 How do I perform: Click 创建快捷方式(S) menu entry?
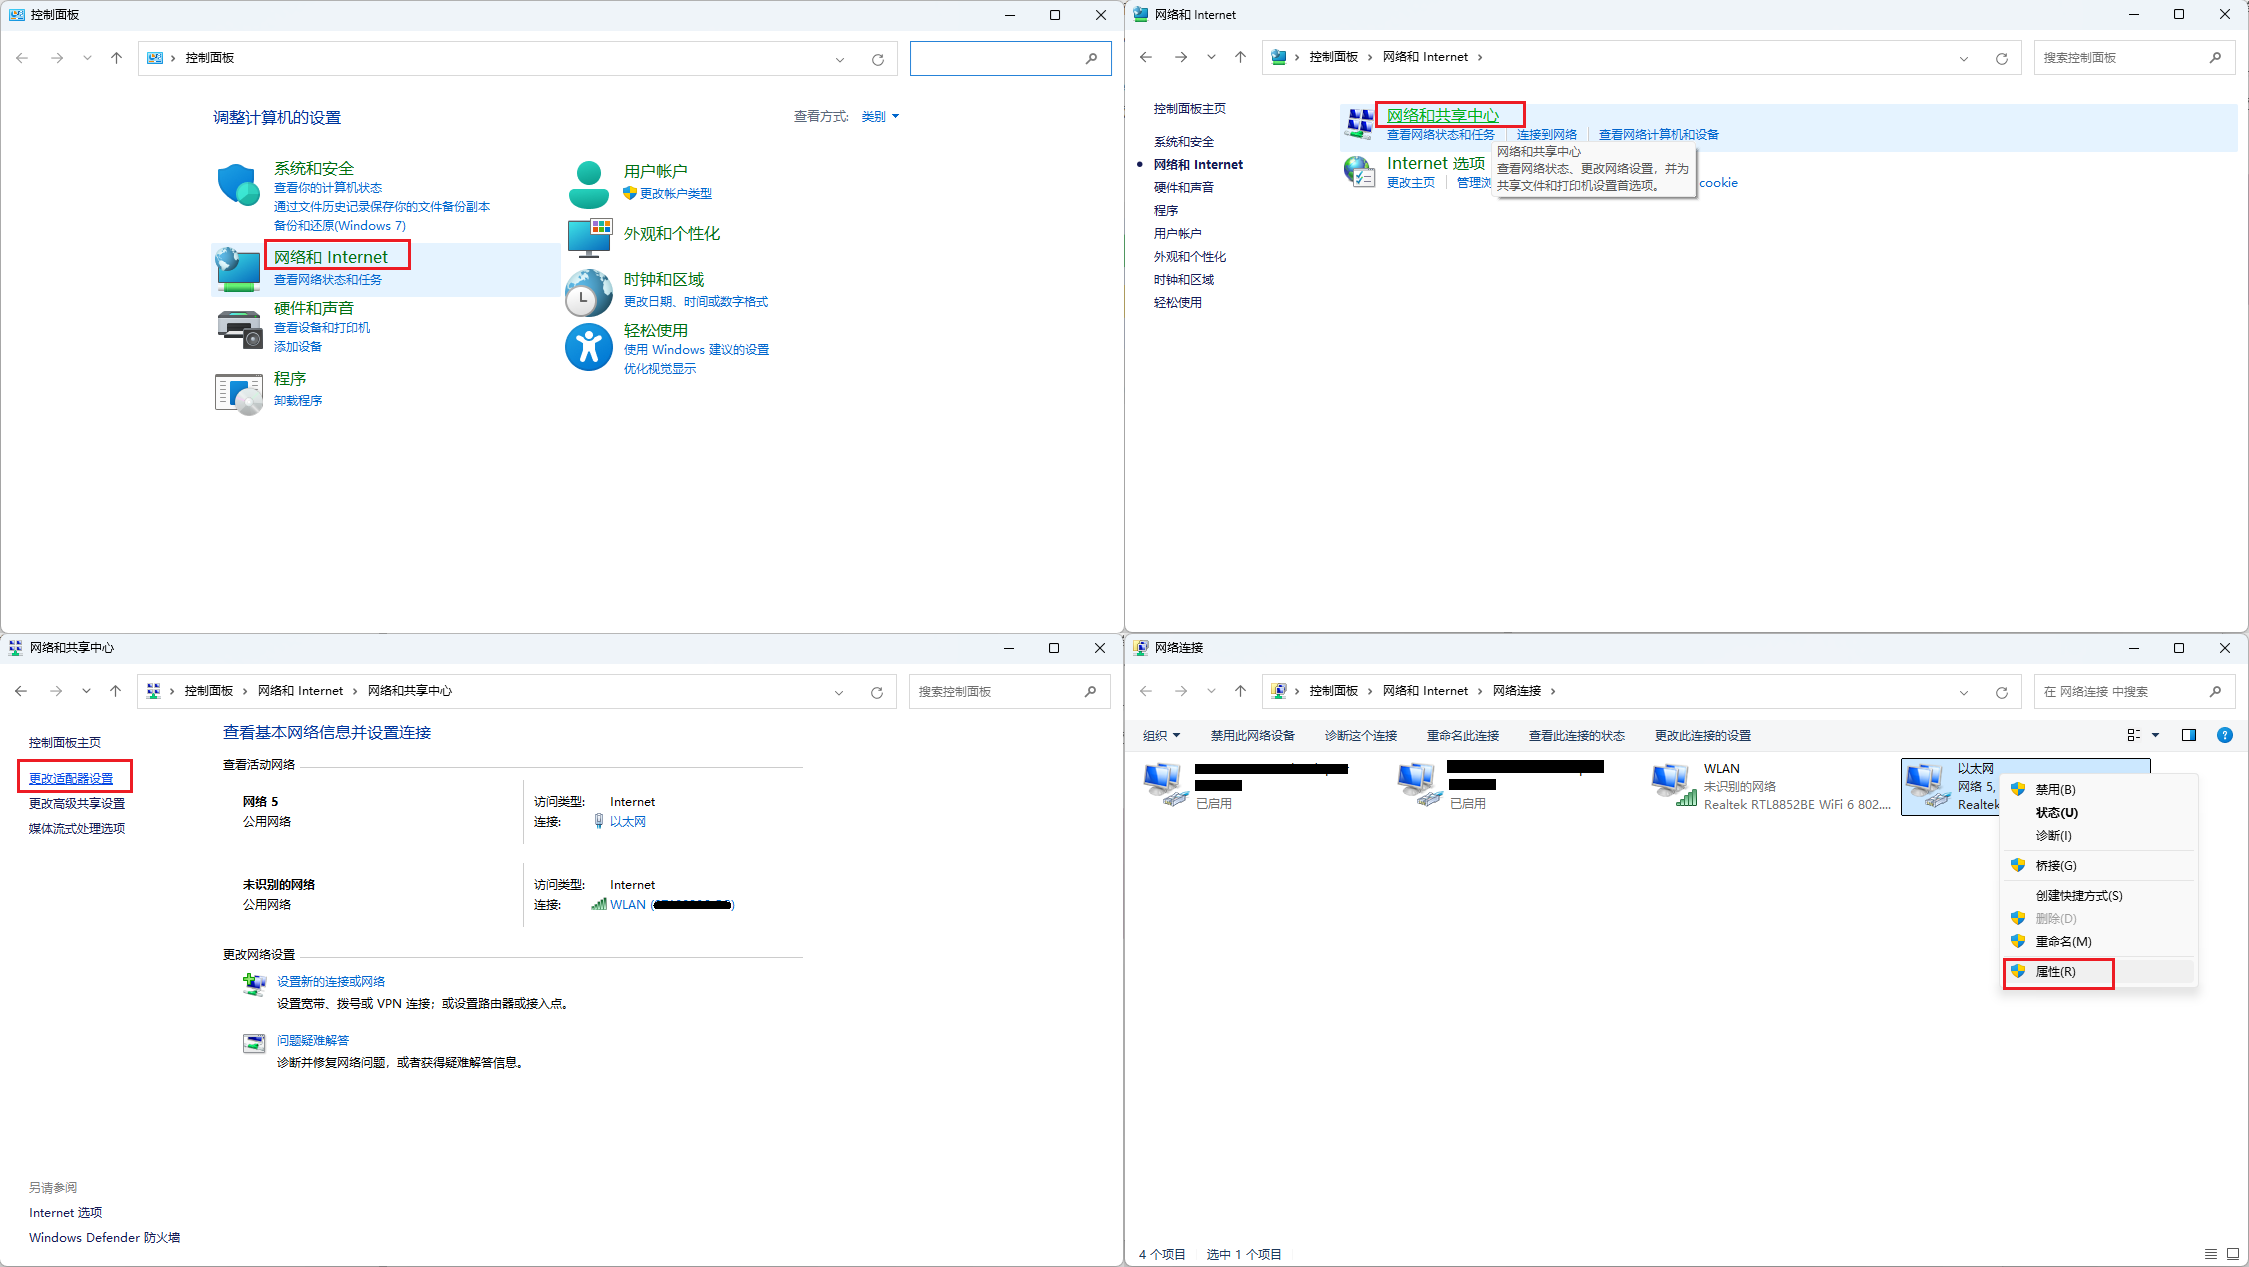click(2078, 896)
